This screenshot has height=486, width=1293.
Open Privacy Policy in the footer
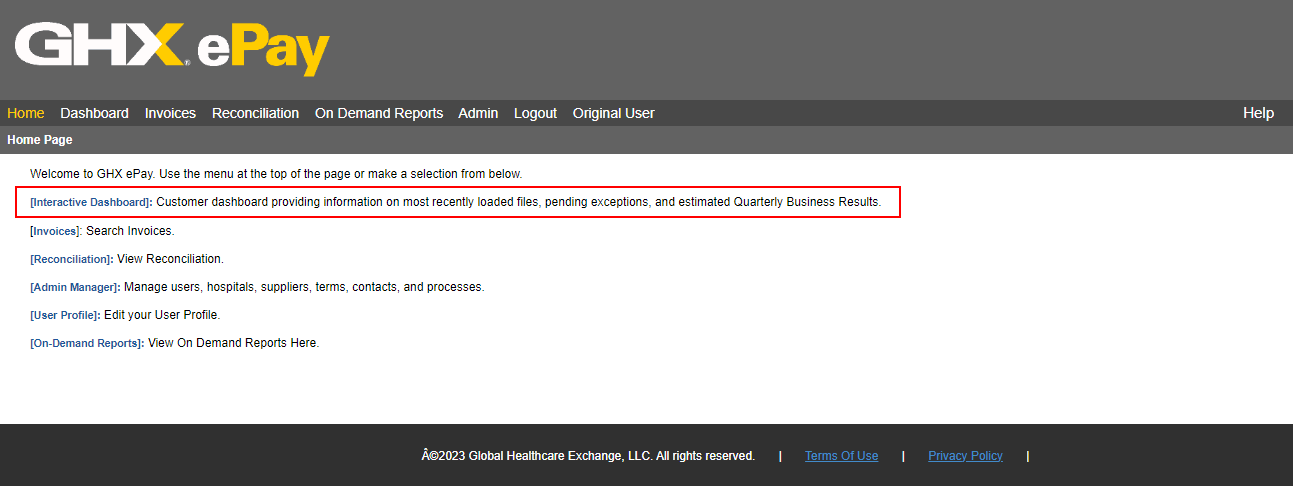pos(965,456)
